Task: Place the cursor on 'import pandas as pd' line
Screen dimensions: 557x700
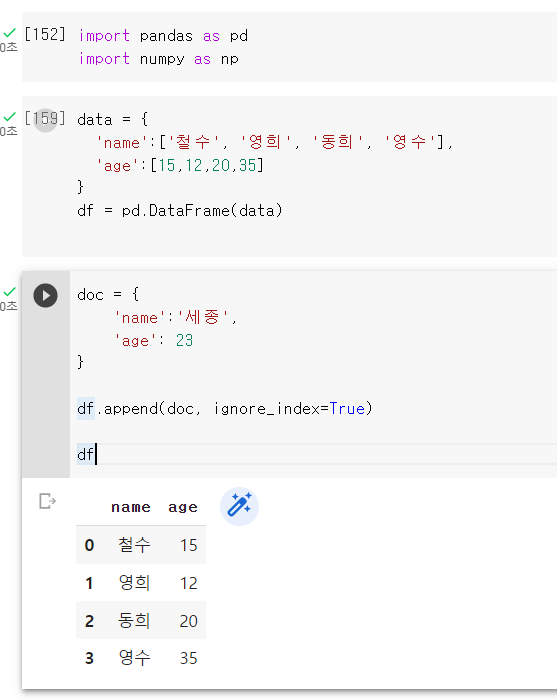Action: (x=163, y=36)
